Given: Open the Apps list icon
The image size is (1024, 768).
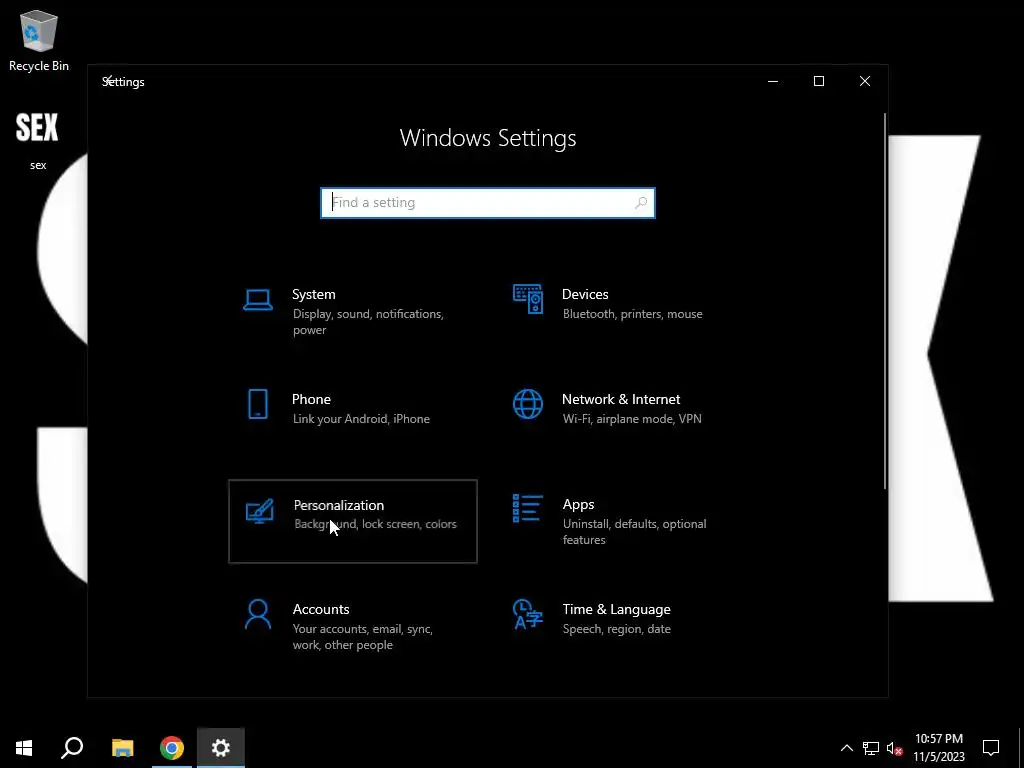Looking at the screenshot, I should [x=528, y=508].
